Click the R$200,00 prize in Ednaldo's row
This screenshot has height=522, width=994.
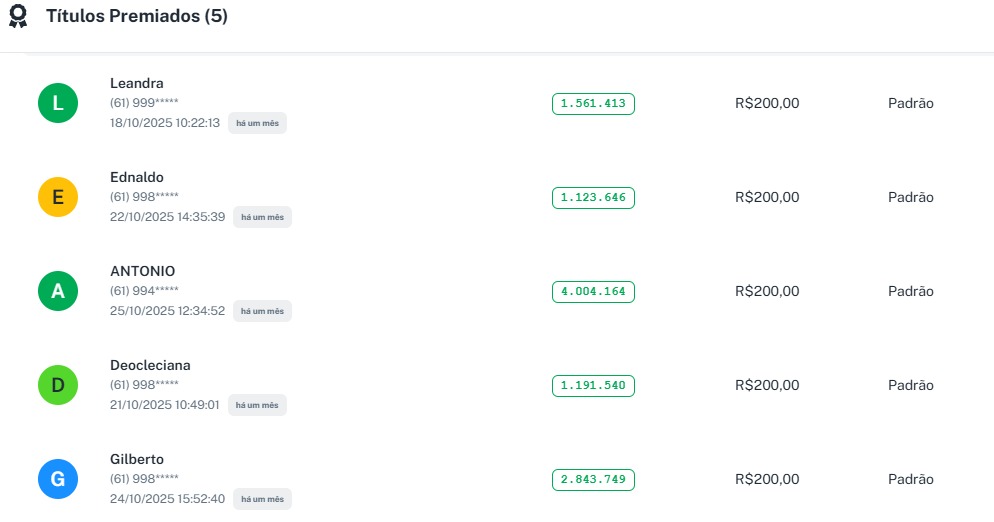click(x=767, y=197)
